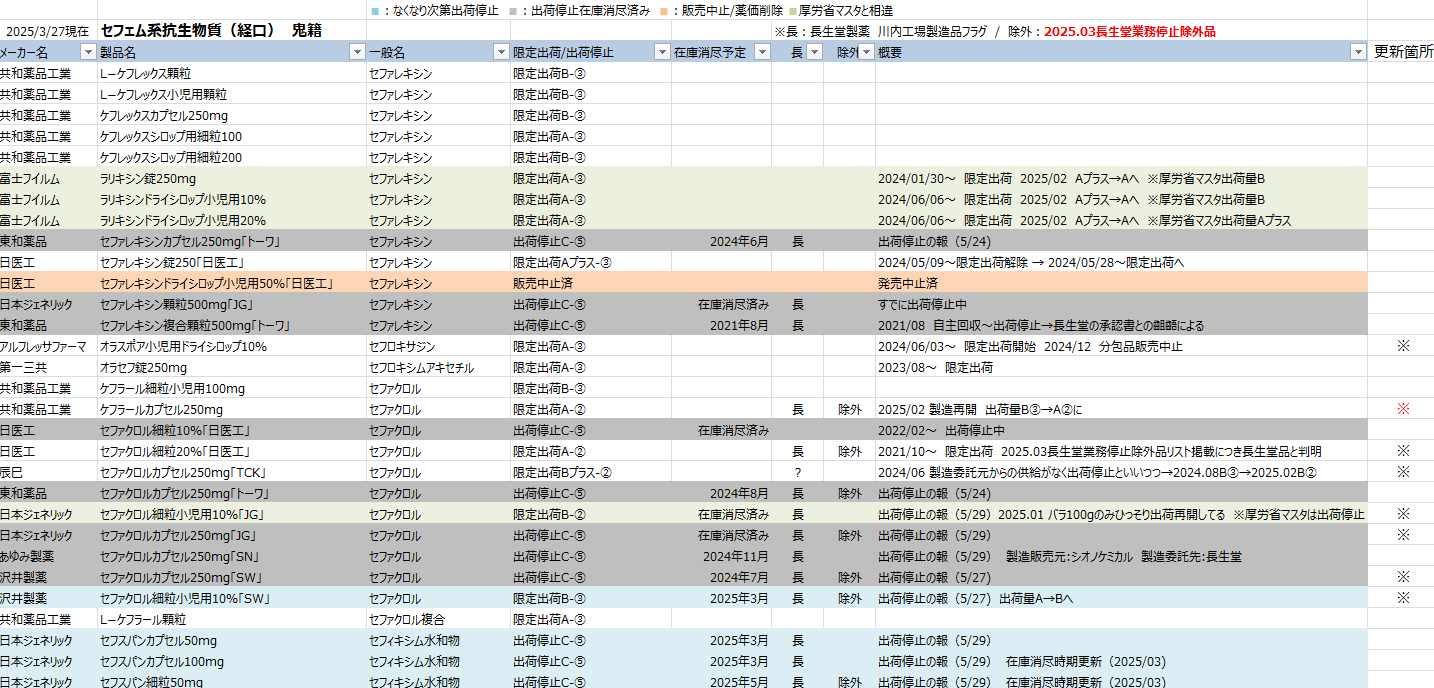Select the ケフラール細粒小児用100mg cell
The height and width of the screenshot is (688, 1434).
tap(232, 388)
